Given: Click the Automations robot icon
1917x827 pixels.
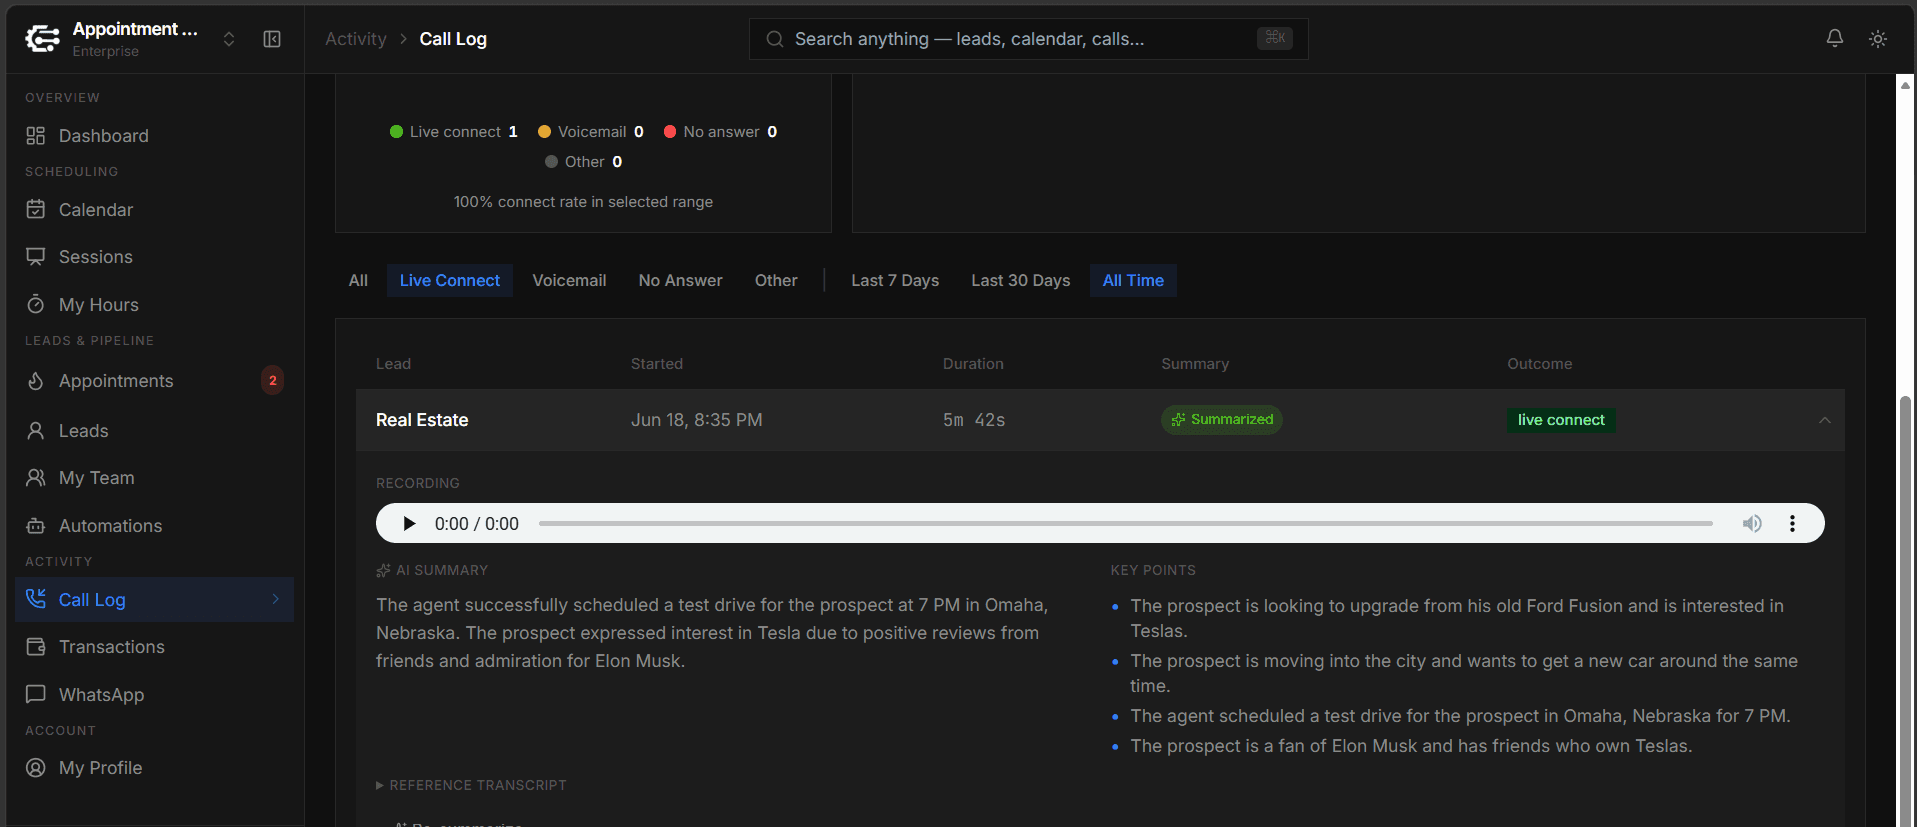Looking at the screenshot, I should click(x=36, y=526).
